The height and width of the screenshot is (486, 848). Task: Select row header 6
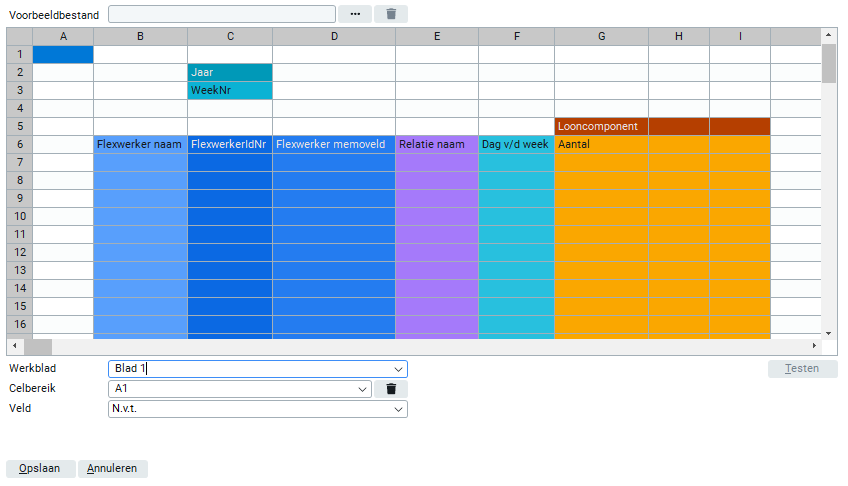click(20, 144)
